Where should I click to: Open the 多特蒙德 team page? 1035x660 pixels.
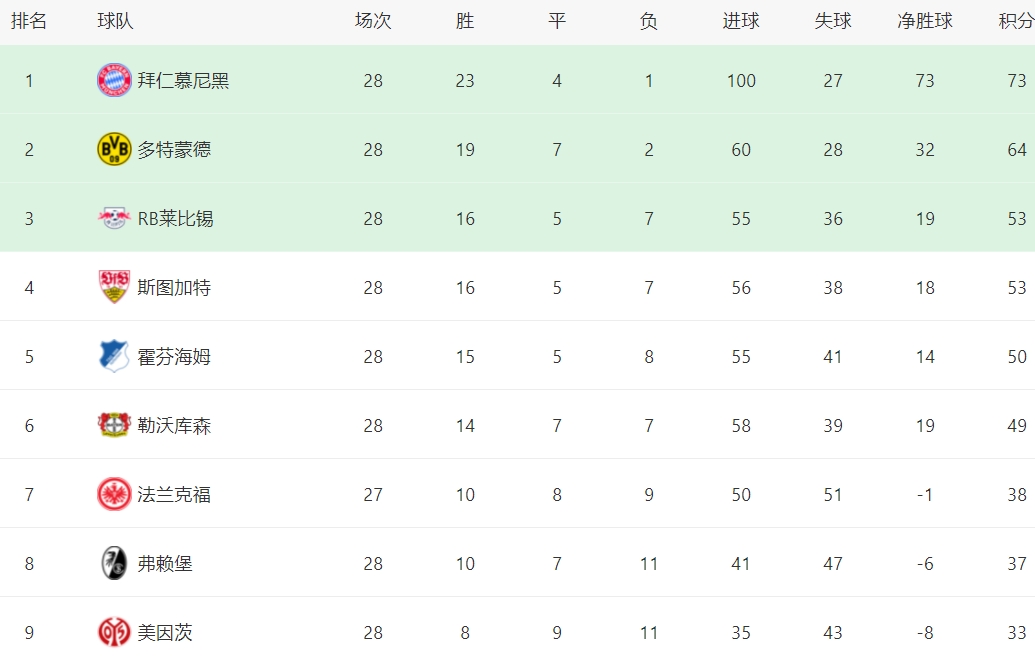click(x=174, y=150)
